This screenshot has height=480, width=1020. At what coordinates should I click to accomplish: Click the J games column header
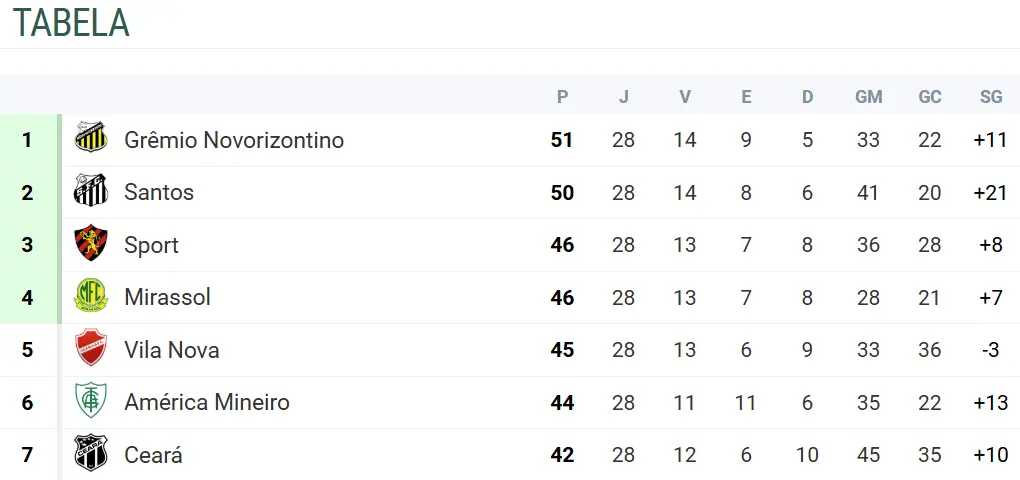(624, 97)
